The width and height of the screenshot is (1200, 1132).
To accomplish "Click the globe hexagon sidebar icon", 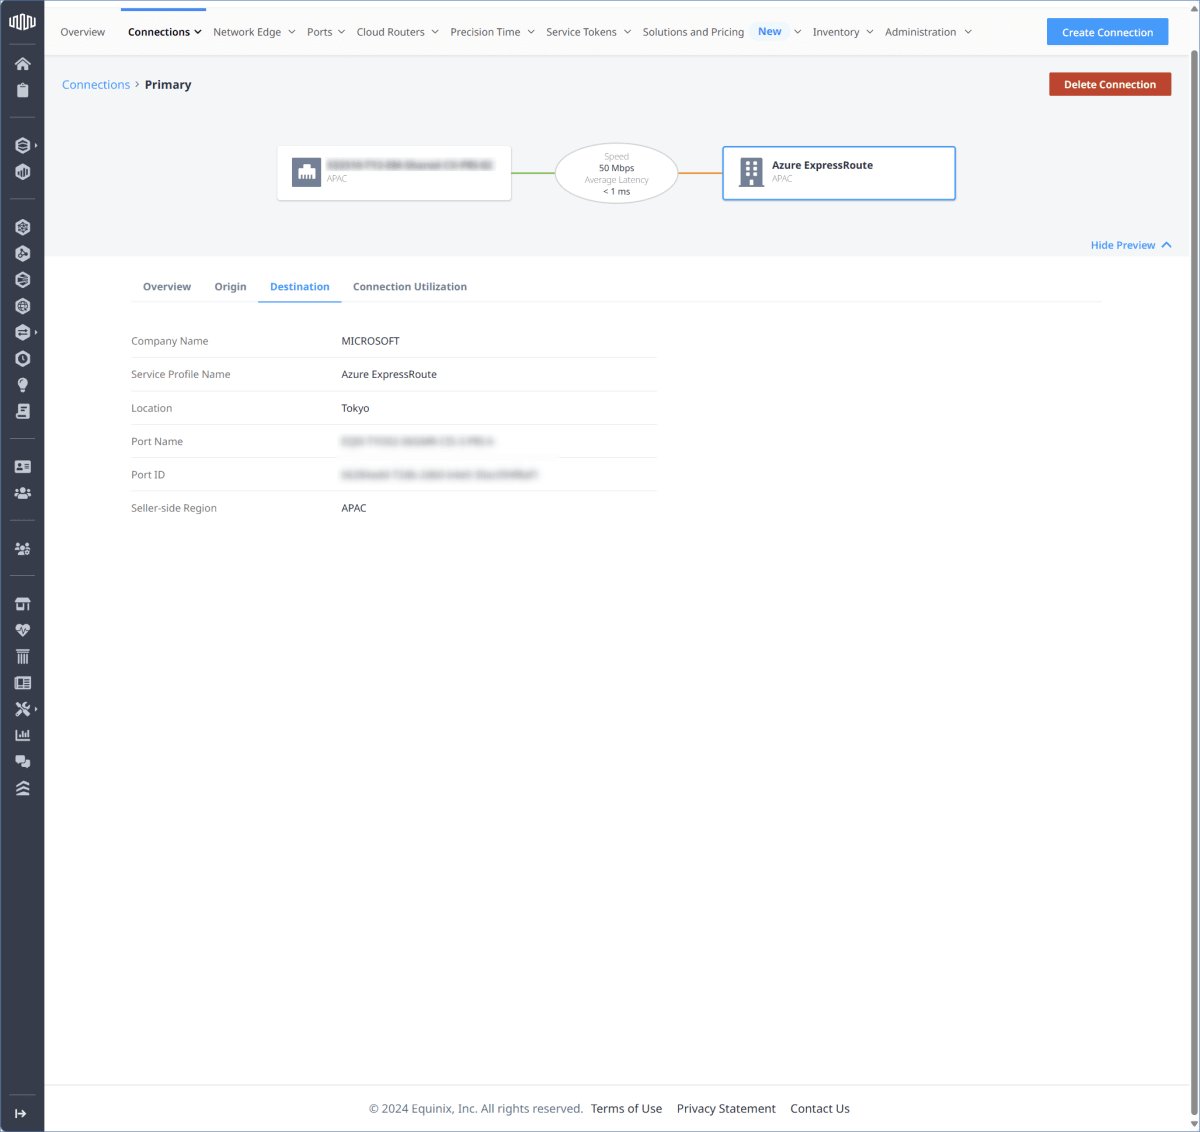I will pyautogui.click(x=22, y=306).
